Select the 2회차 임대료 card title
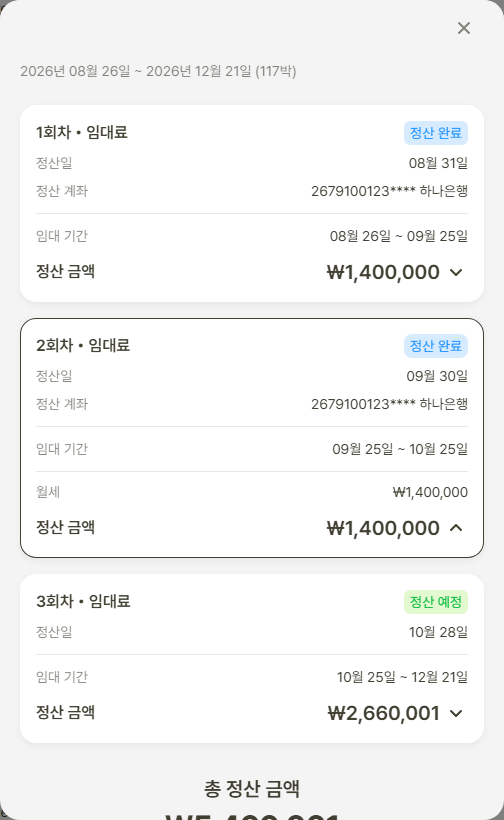Screen dimensions: 504x820 83,345
